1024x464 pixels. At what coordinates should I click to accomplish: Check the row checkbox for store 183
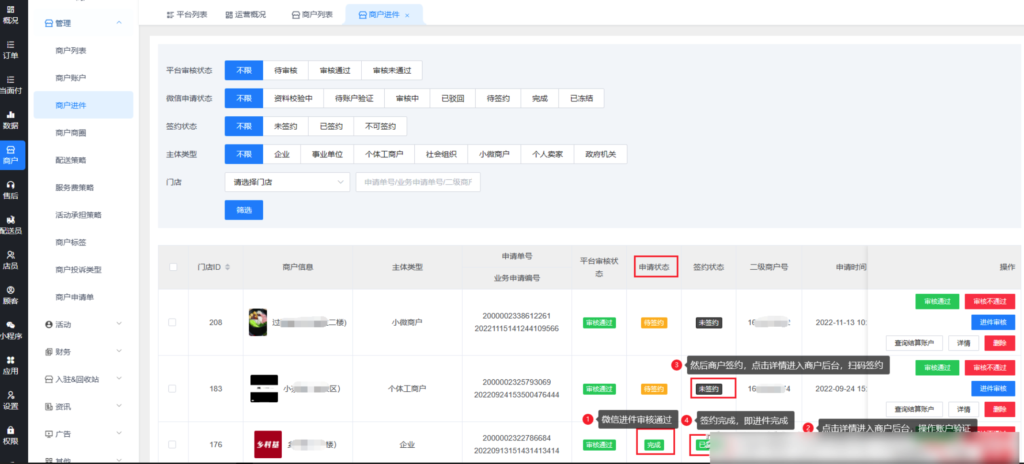(172, 388)
